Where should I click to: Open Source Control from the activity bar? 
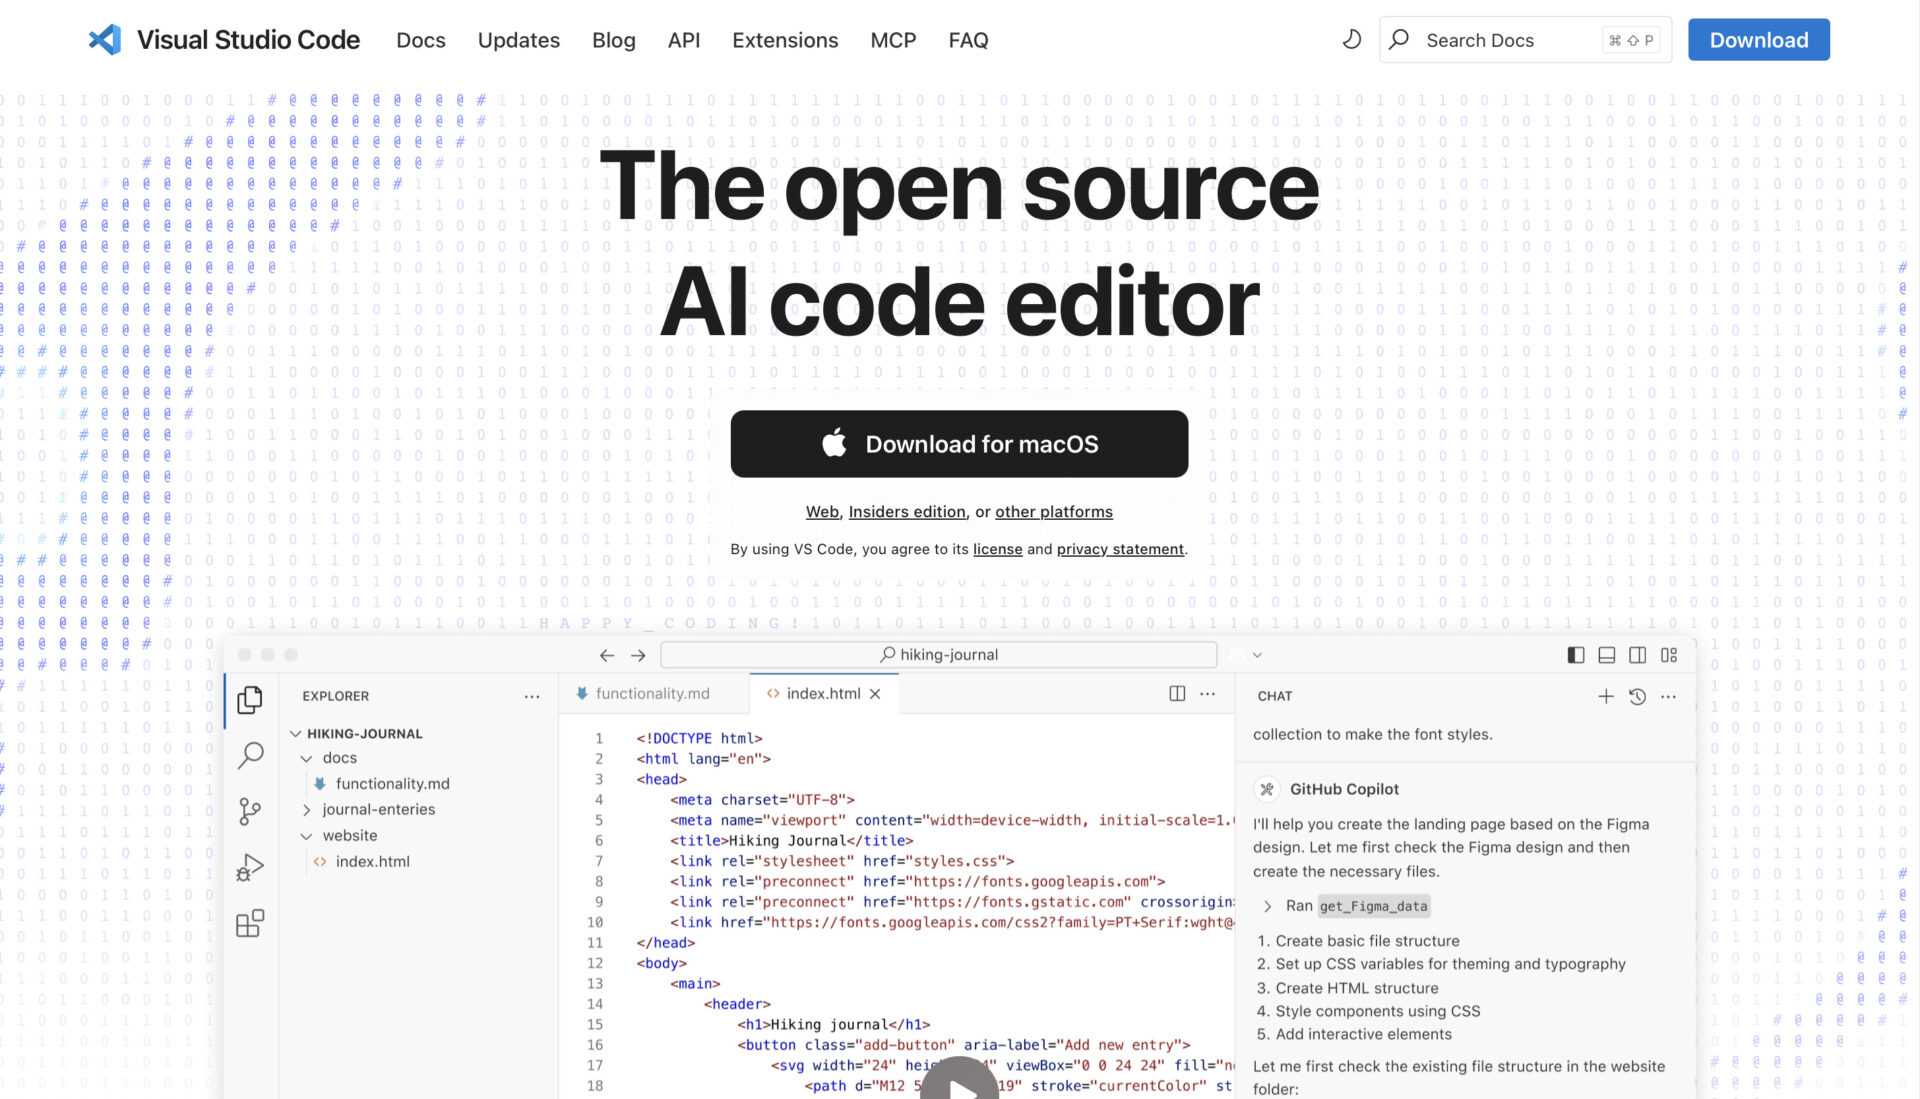point(250,811)
